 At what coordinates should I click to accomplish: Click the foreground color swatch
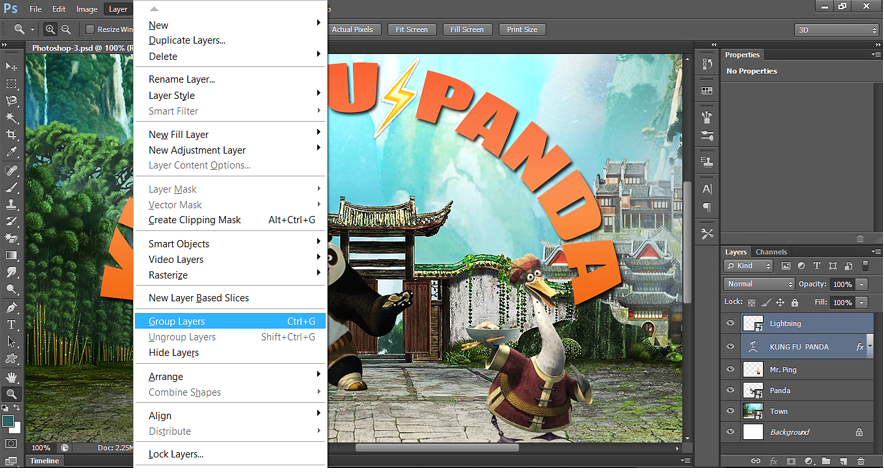point(8,420)
